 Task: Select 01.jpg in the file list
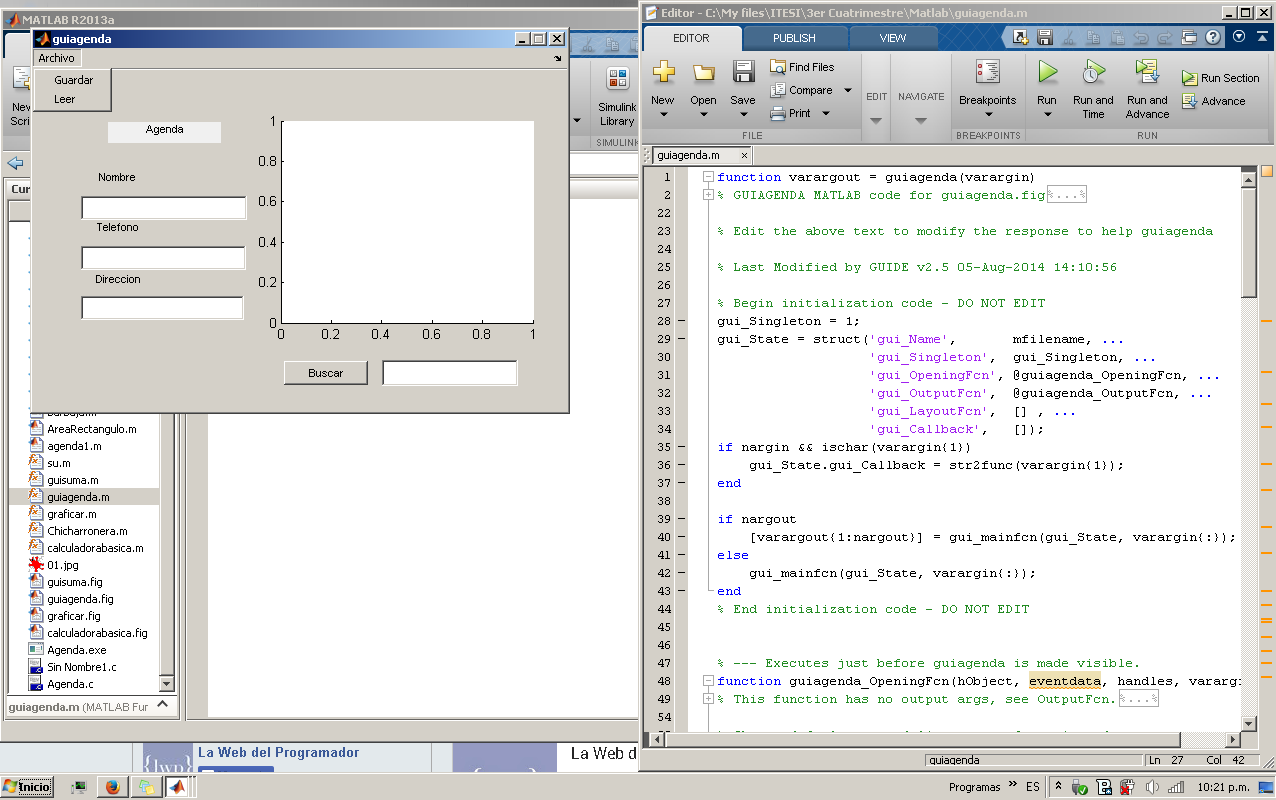(x=62, y=565)
